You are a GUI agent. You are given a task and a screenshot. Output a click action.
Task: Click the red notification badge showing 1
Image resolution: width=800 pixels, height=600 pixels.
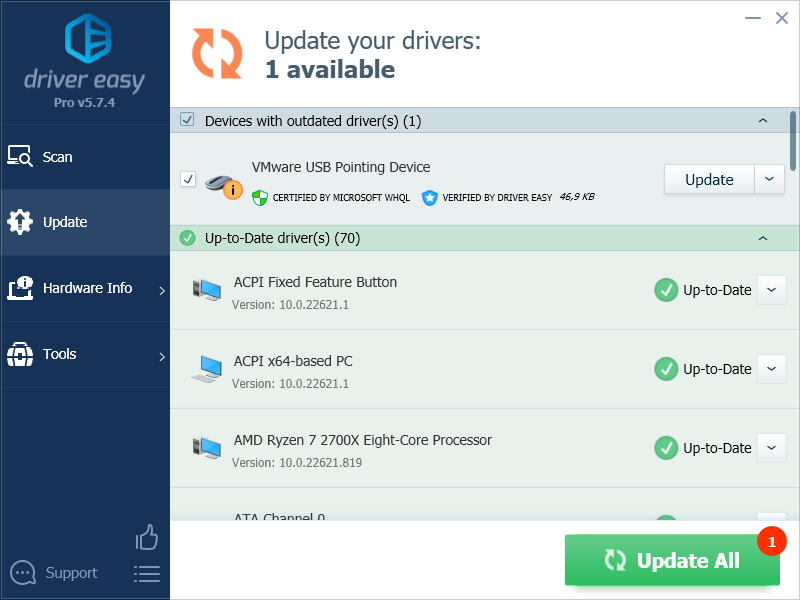point(771,541)
